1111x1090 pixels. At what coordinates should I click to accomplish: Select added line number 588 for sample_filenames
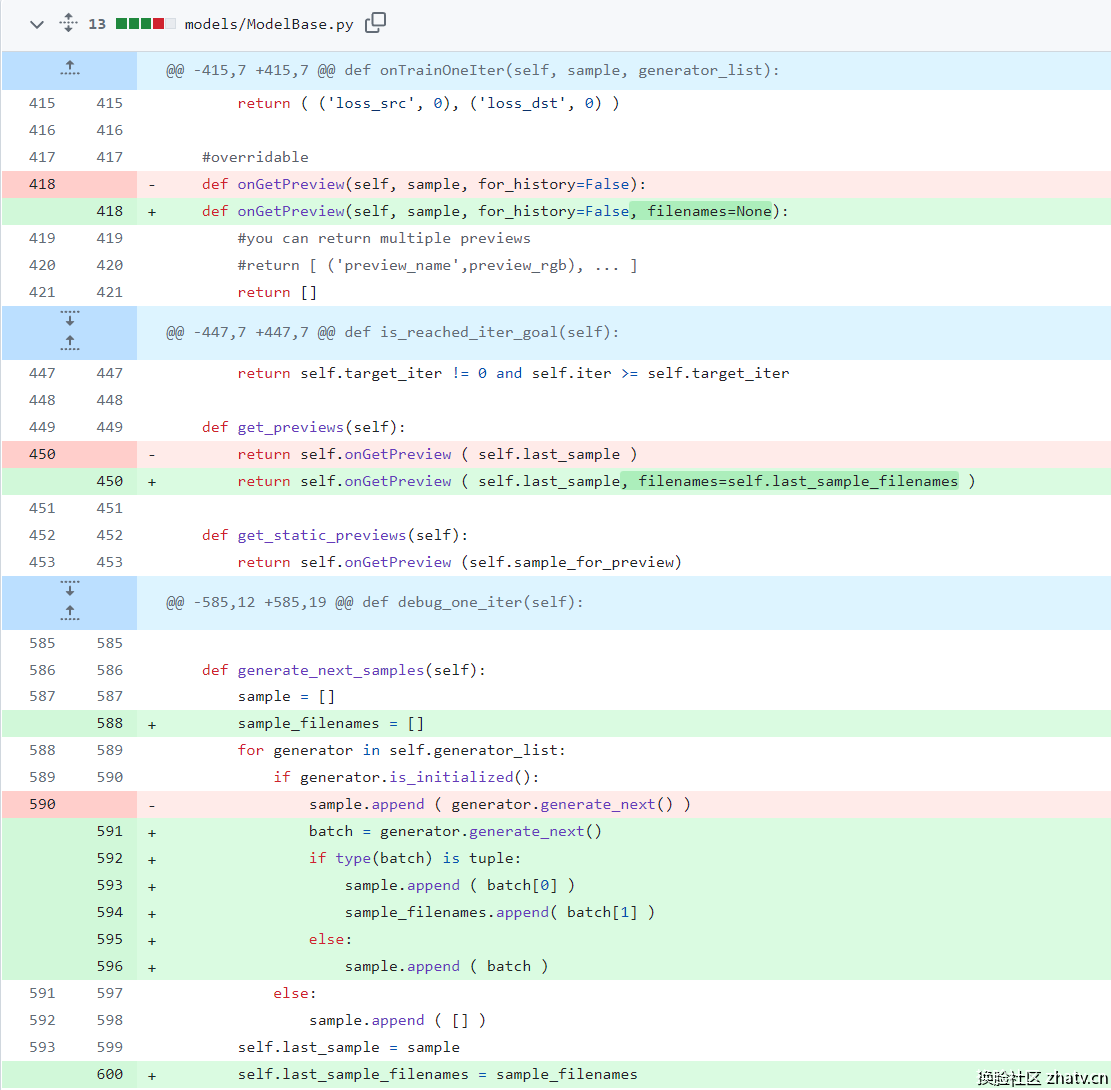coord(109,724)
